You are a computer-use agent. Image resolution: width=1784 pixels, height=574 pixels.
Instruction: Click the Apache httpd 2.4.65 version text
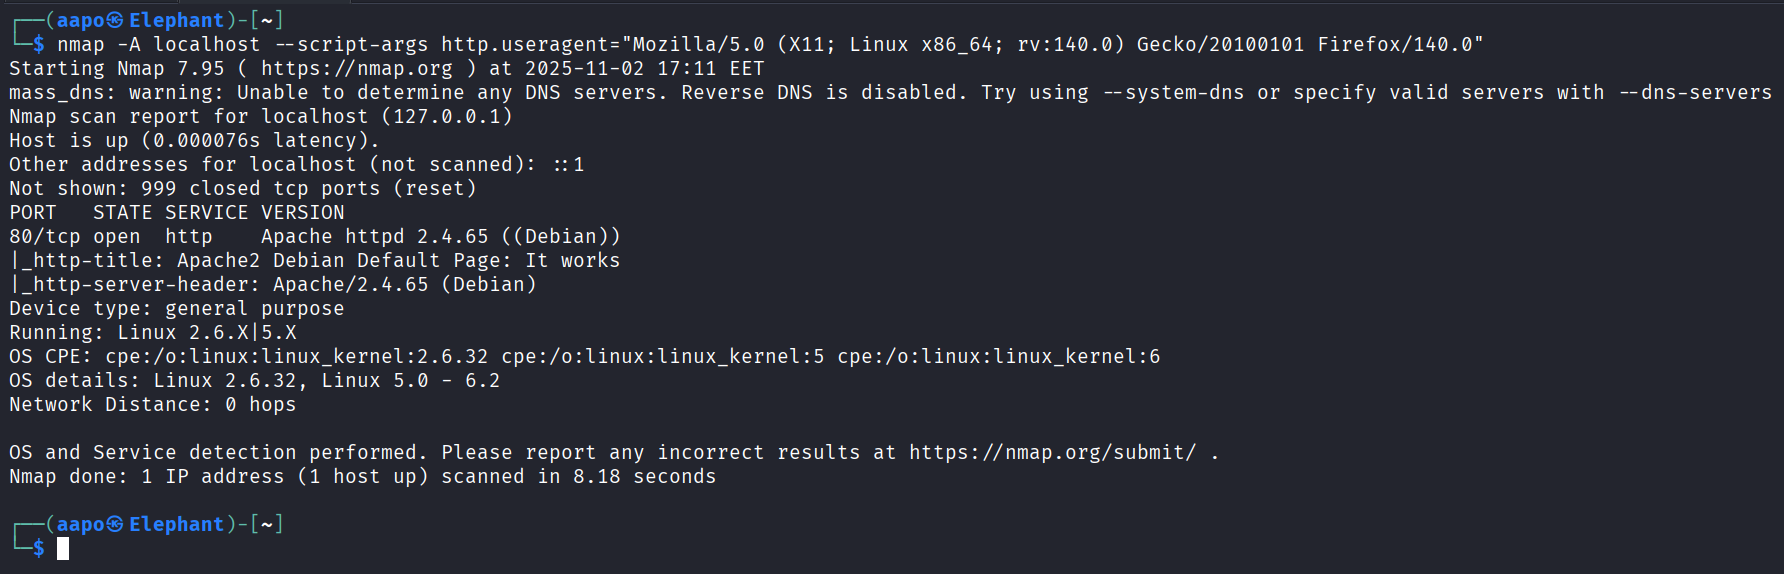pos(374,236)
